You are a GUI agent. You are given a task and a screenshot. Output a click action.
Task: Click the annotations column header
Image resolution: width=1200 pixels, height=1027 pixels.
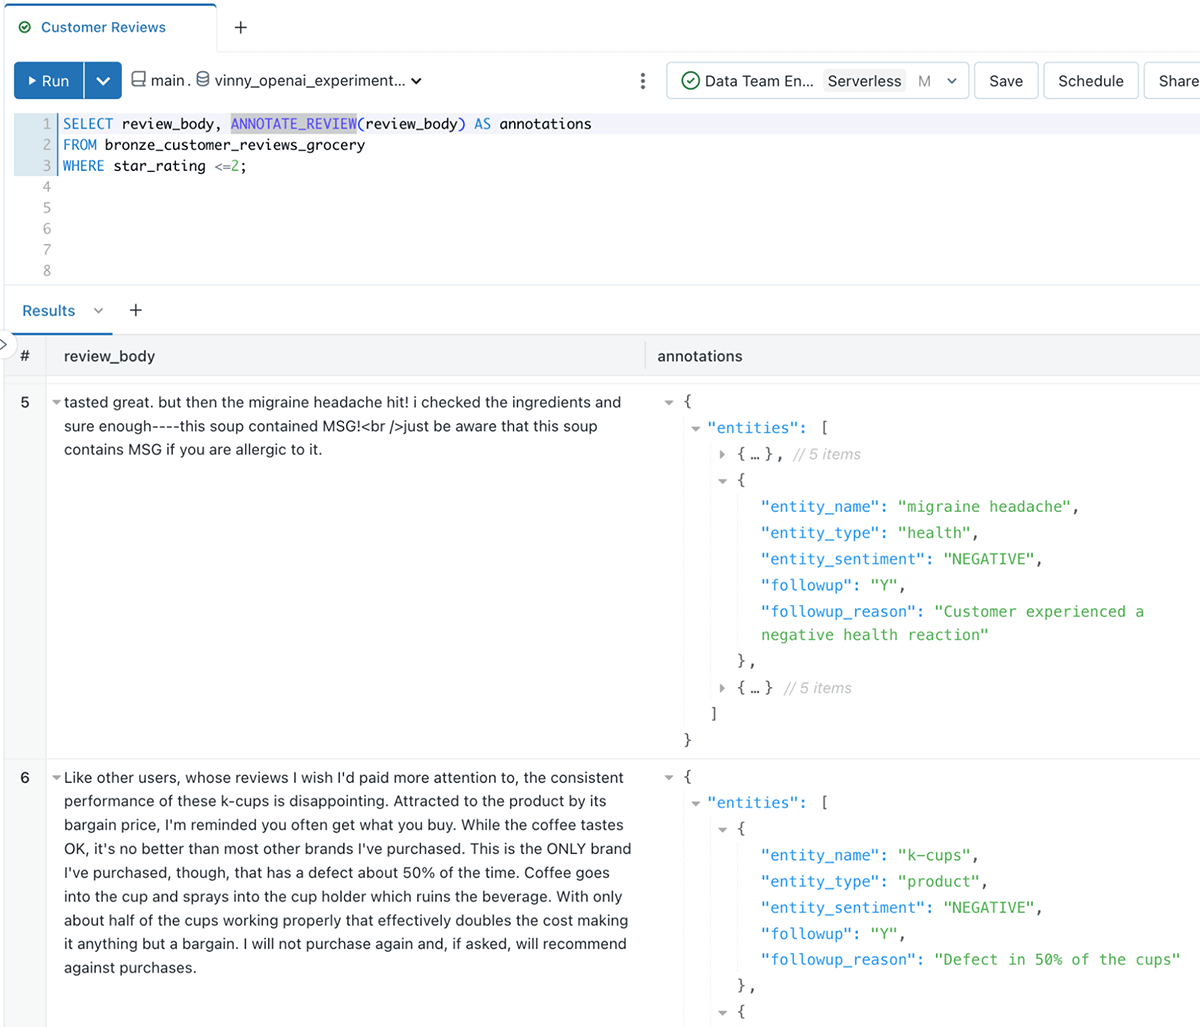coord(700,356)
